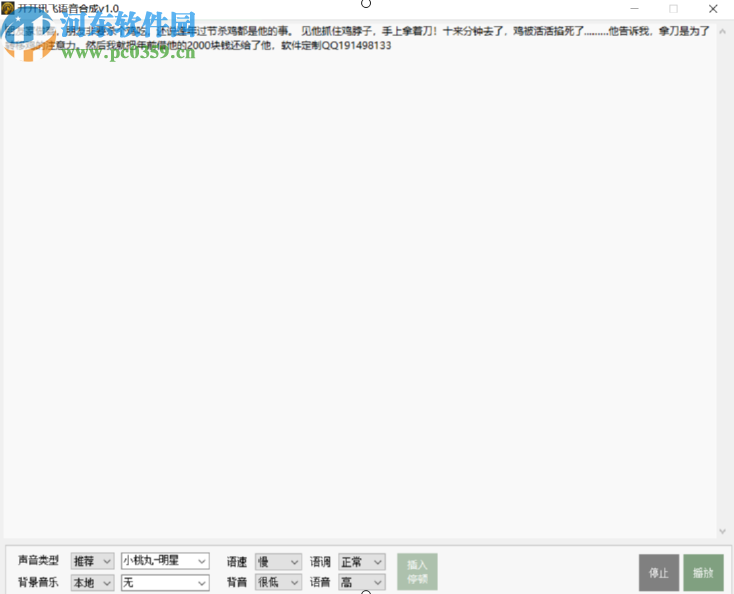734x594 pixels.
Task: Open the 本地 background music source dropdown
Action: coord(92,582)
